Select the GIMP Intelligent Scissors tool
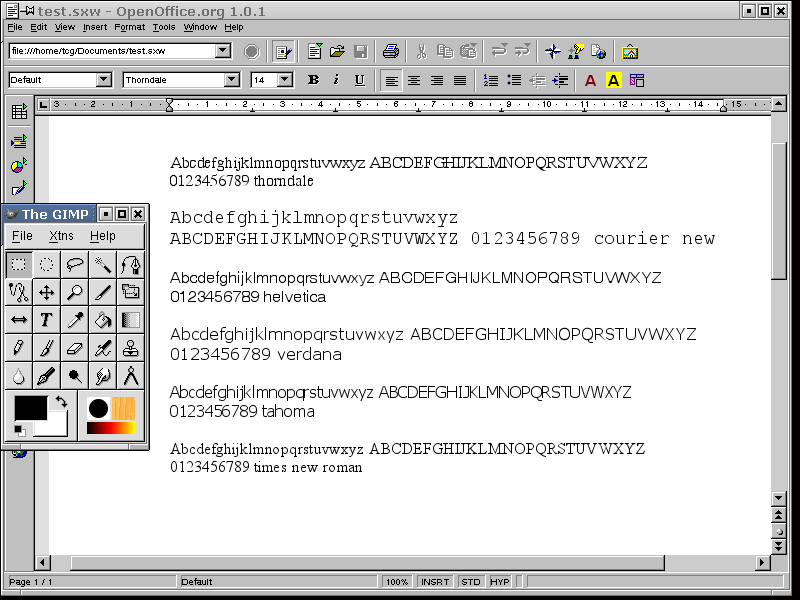800x600 pixels. pyautogui.click(x=18, y=292)
